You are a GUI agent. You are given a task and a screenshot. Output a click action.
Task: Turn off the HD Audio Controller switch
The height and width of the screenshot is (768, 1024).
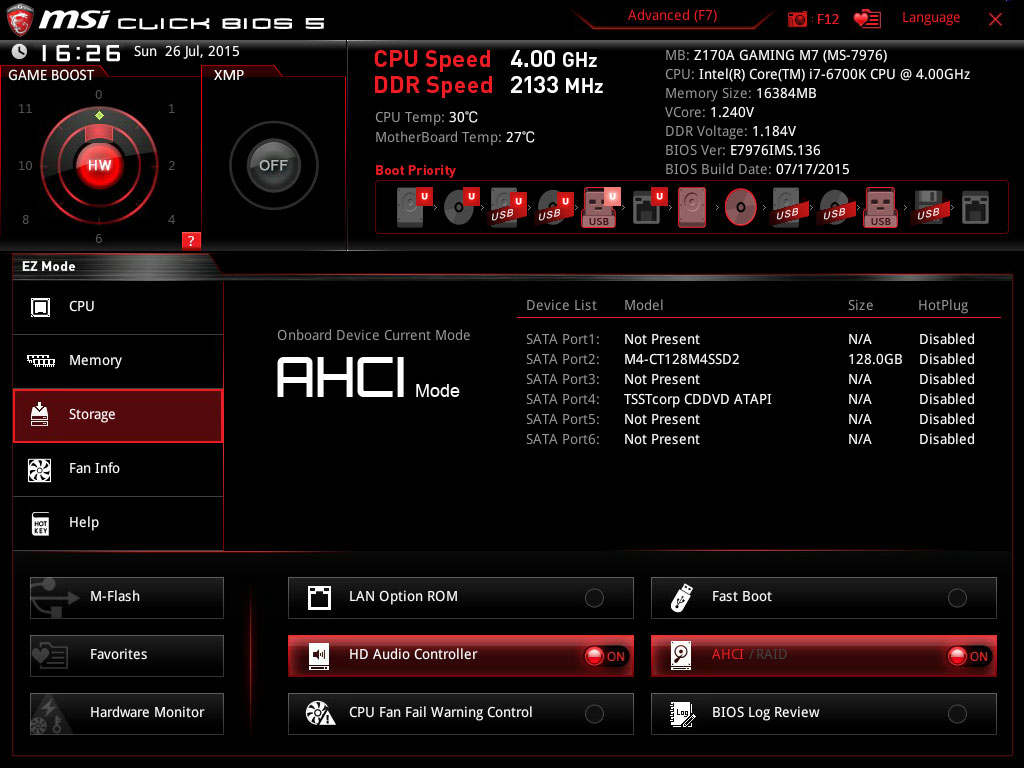point(605,656)
